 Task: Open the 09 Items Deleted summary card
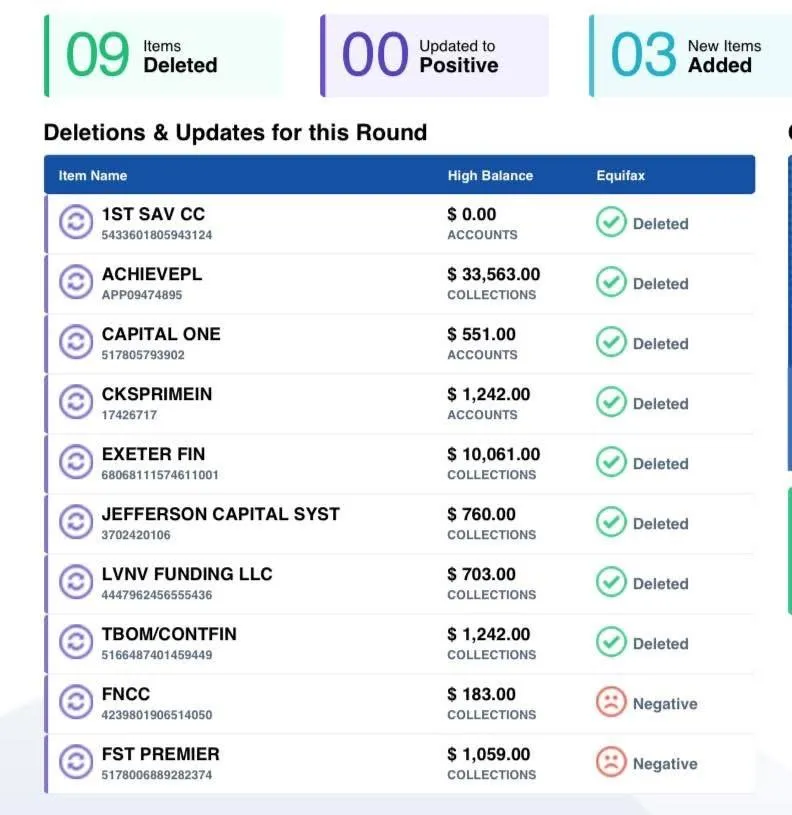coord(164,56)
